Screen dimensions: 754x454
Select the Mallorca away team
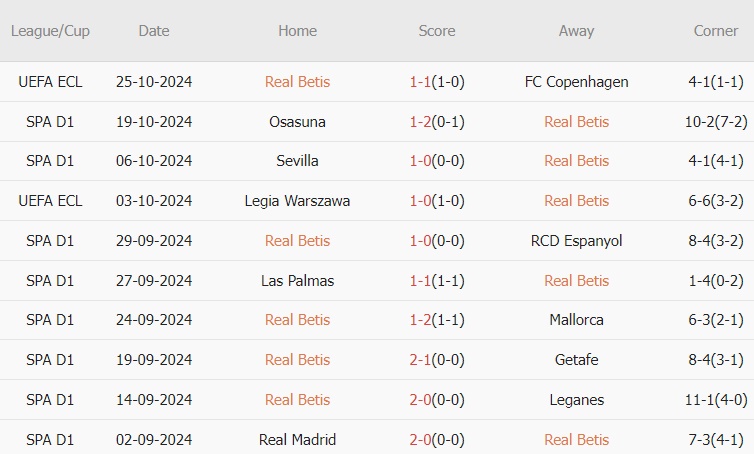pos(576,320)
